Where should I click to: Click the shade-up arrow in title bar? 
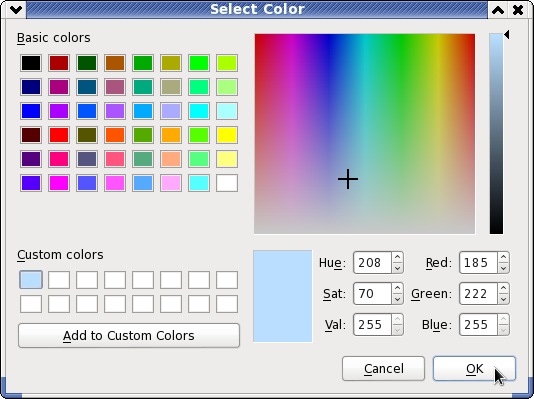(498, 10)
